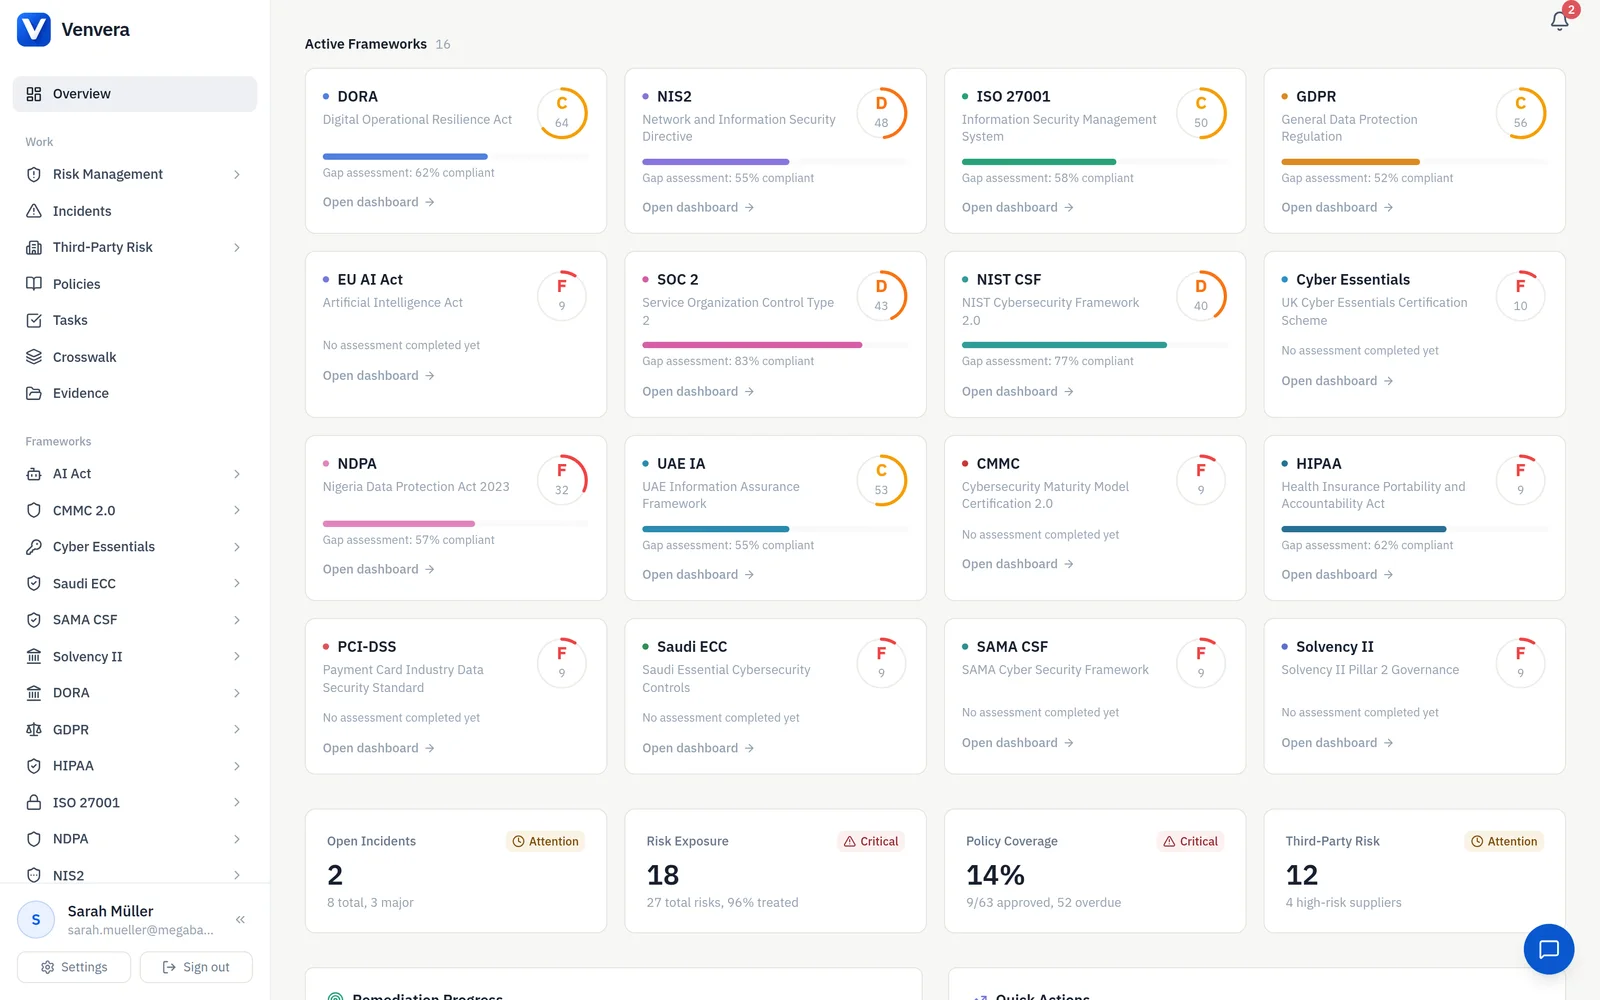Expand SAMA CSF framework chevron
The height and width of the screenshot is (1000, 1600).
tap(237, 620)
